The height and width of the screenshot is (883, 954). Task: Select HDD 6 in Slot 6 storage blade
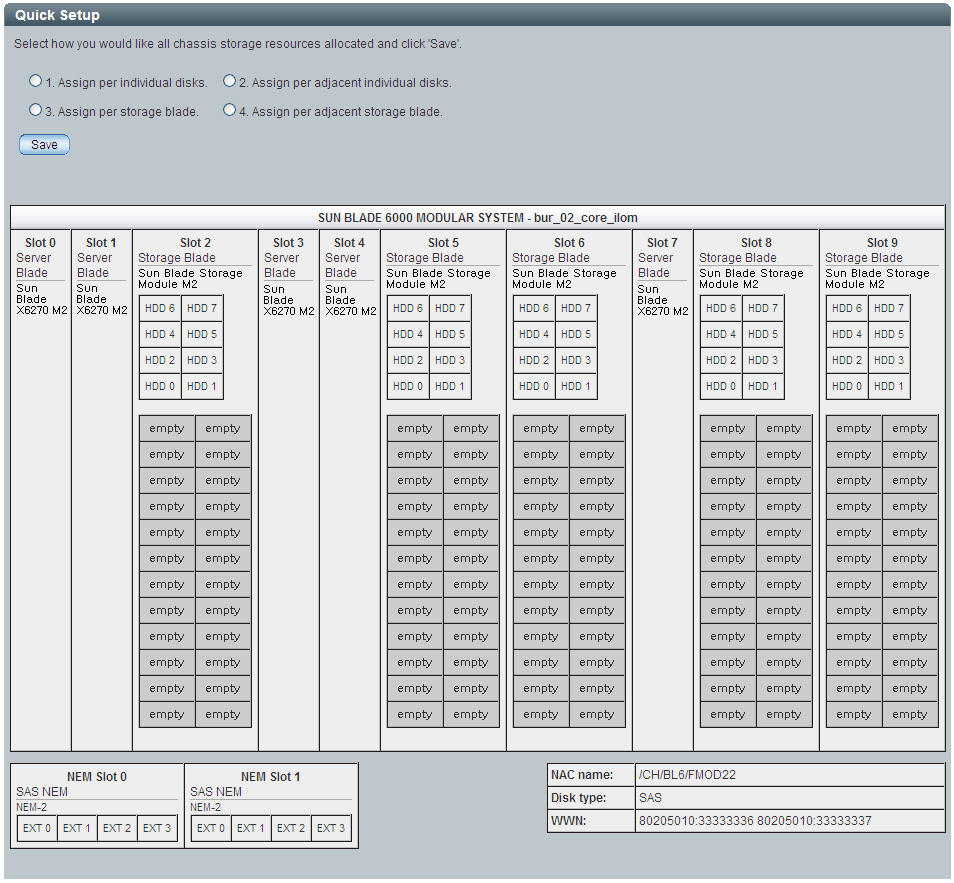[x=534, y=309]
